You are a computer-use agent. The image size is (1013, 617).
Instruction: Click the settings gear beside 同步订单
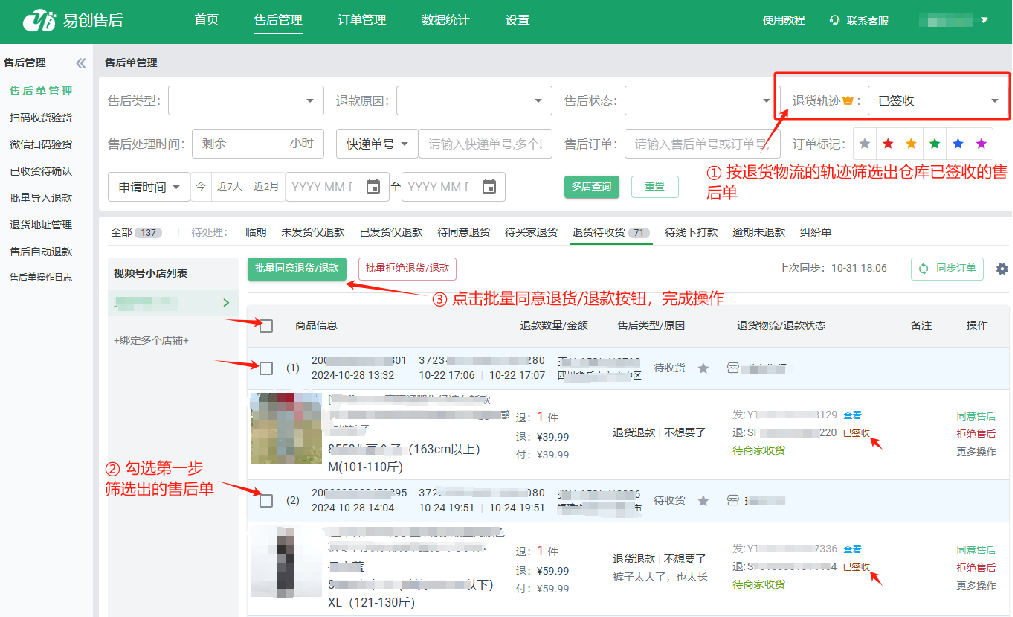click(x=1002, y=269)
